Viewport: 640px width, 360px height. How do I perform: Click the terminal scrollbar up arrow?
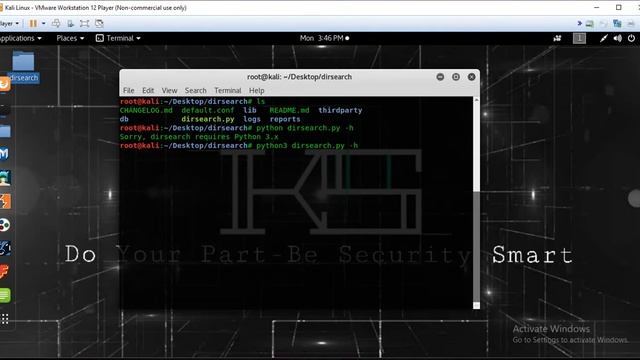click(x=476, y=100)
